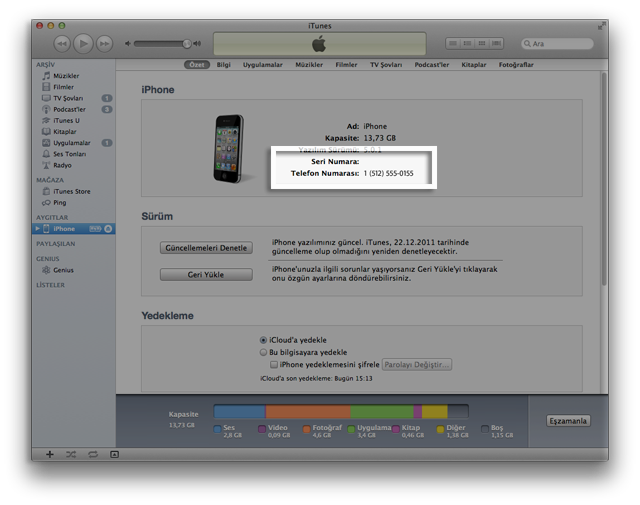The image size is (640, 505).
Task: Click the blue Ses capacity segment
Action: (240, 412)
